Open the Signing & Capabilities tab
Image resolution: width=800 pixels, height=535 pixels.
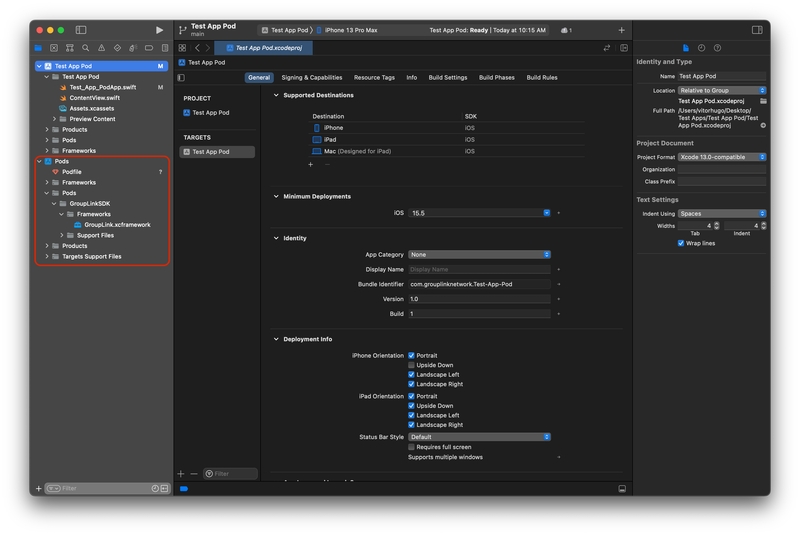coord(311,77)
